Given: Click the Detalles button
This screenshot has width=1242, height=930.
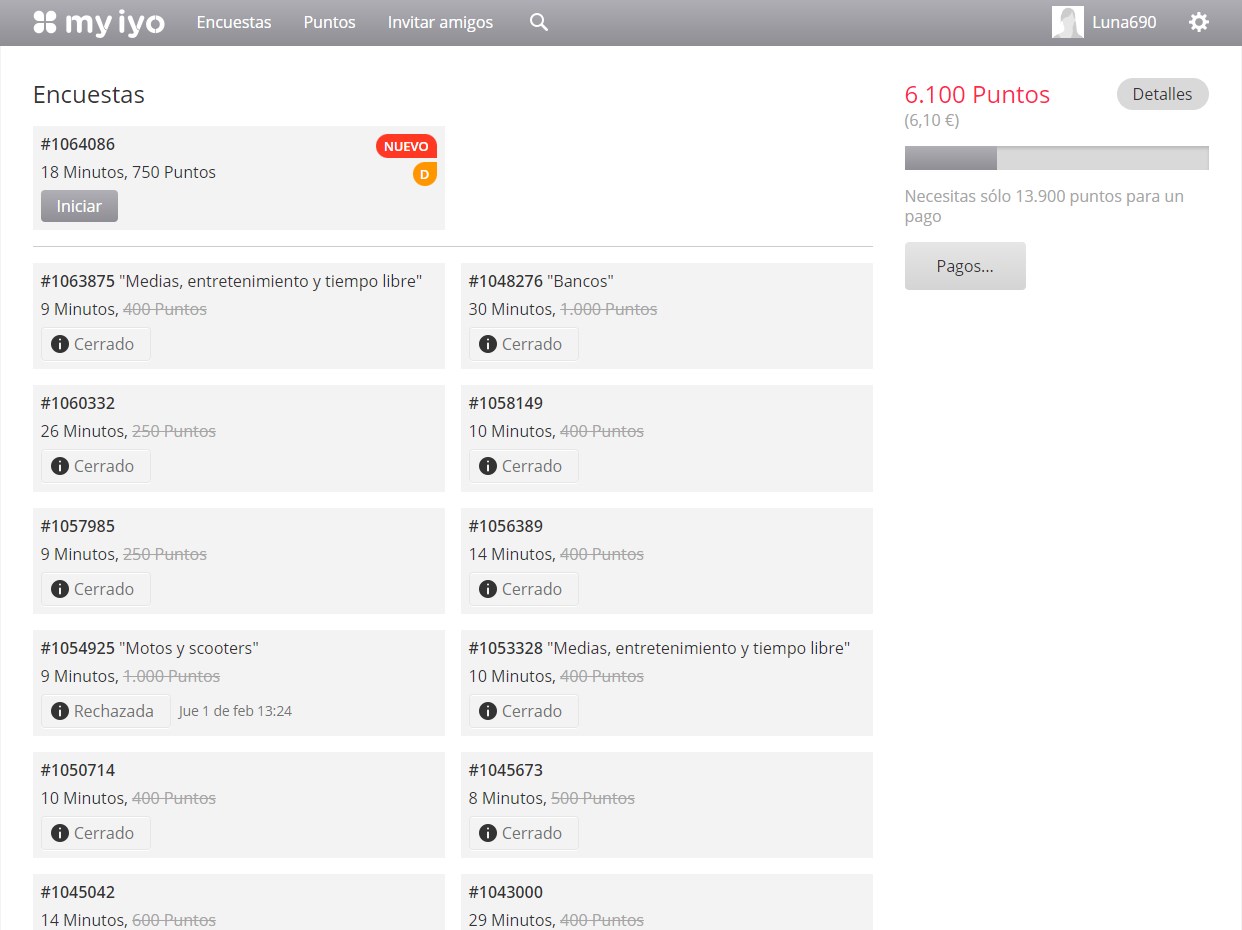Looking at the screenshot, I should click(1162, 94).
